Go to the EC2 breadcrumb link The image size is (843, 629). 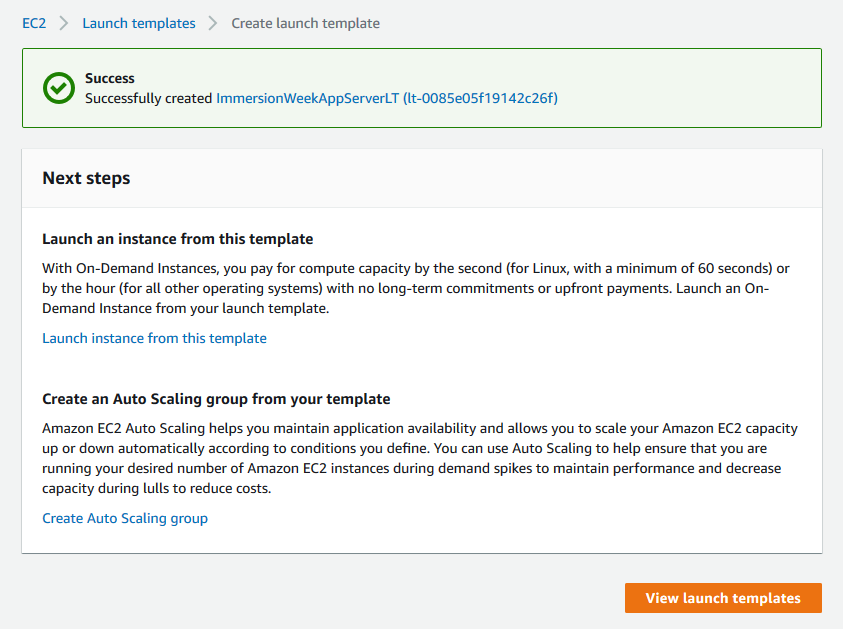tap(34, 23)
